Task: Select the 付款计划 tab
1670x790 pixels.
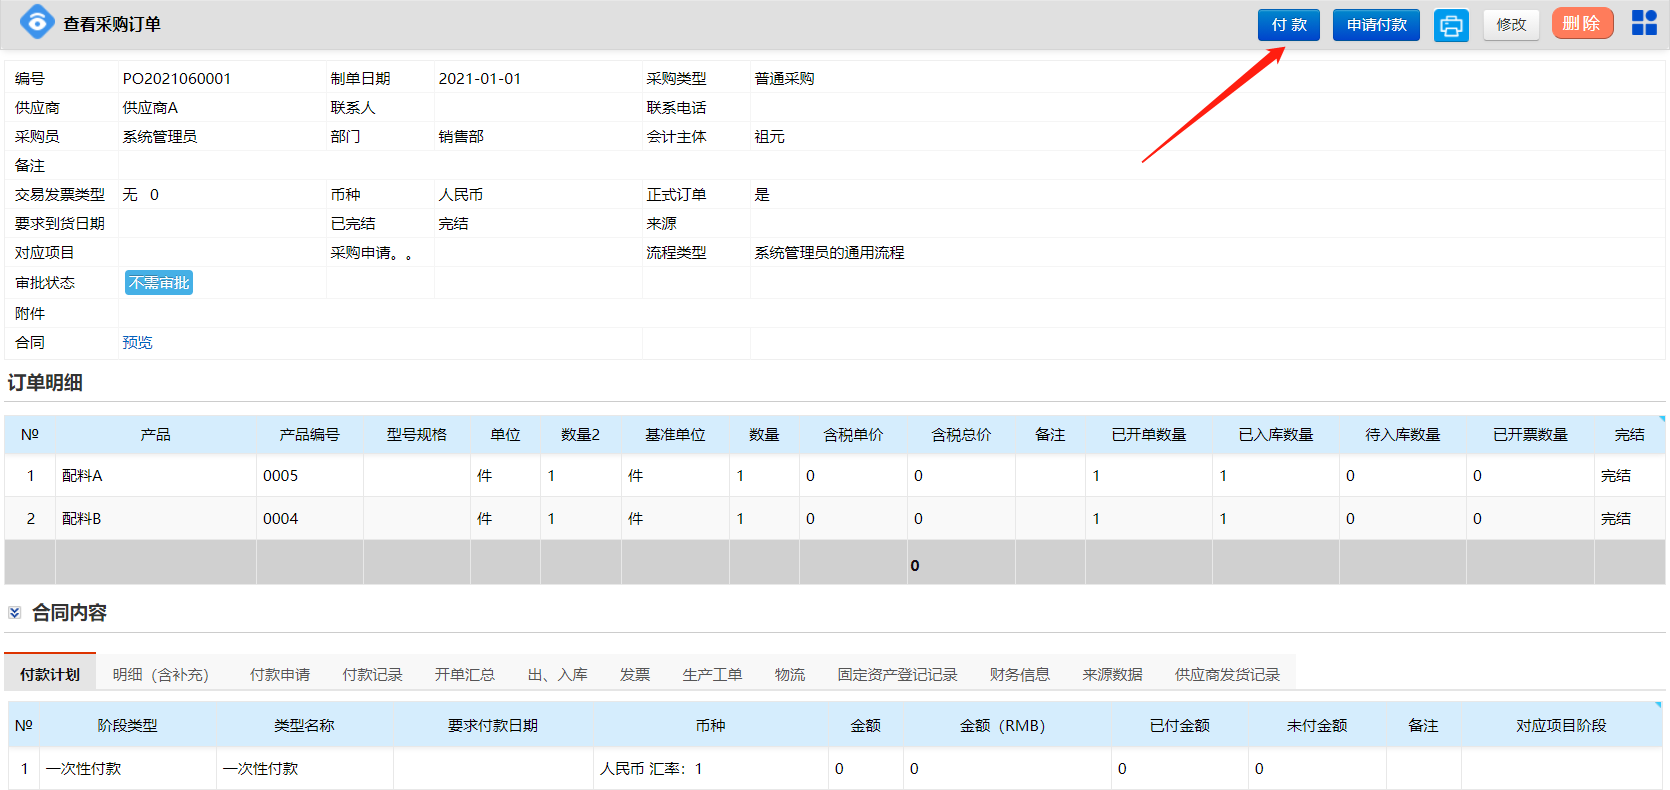Action: (50, 675)
